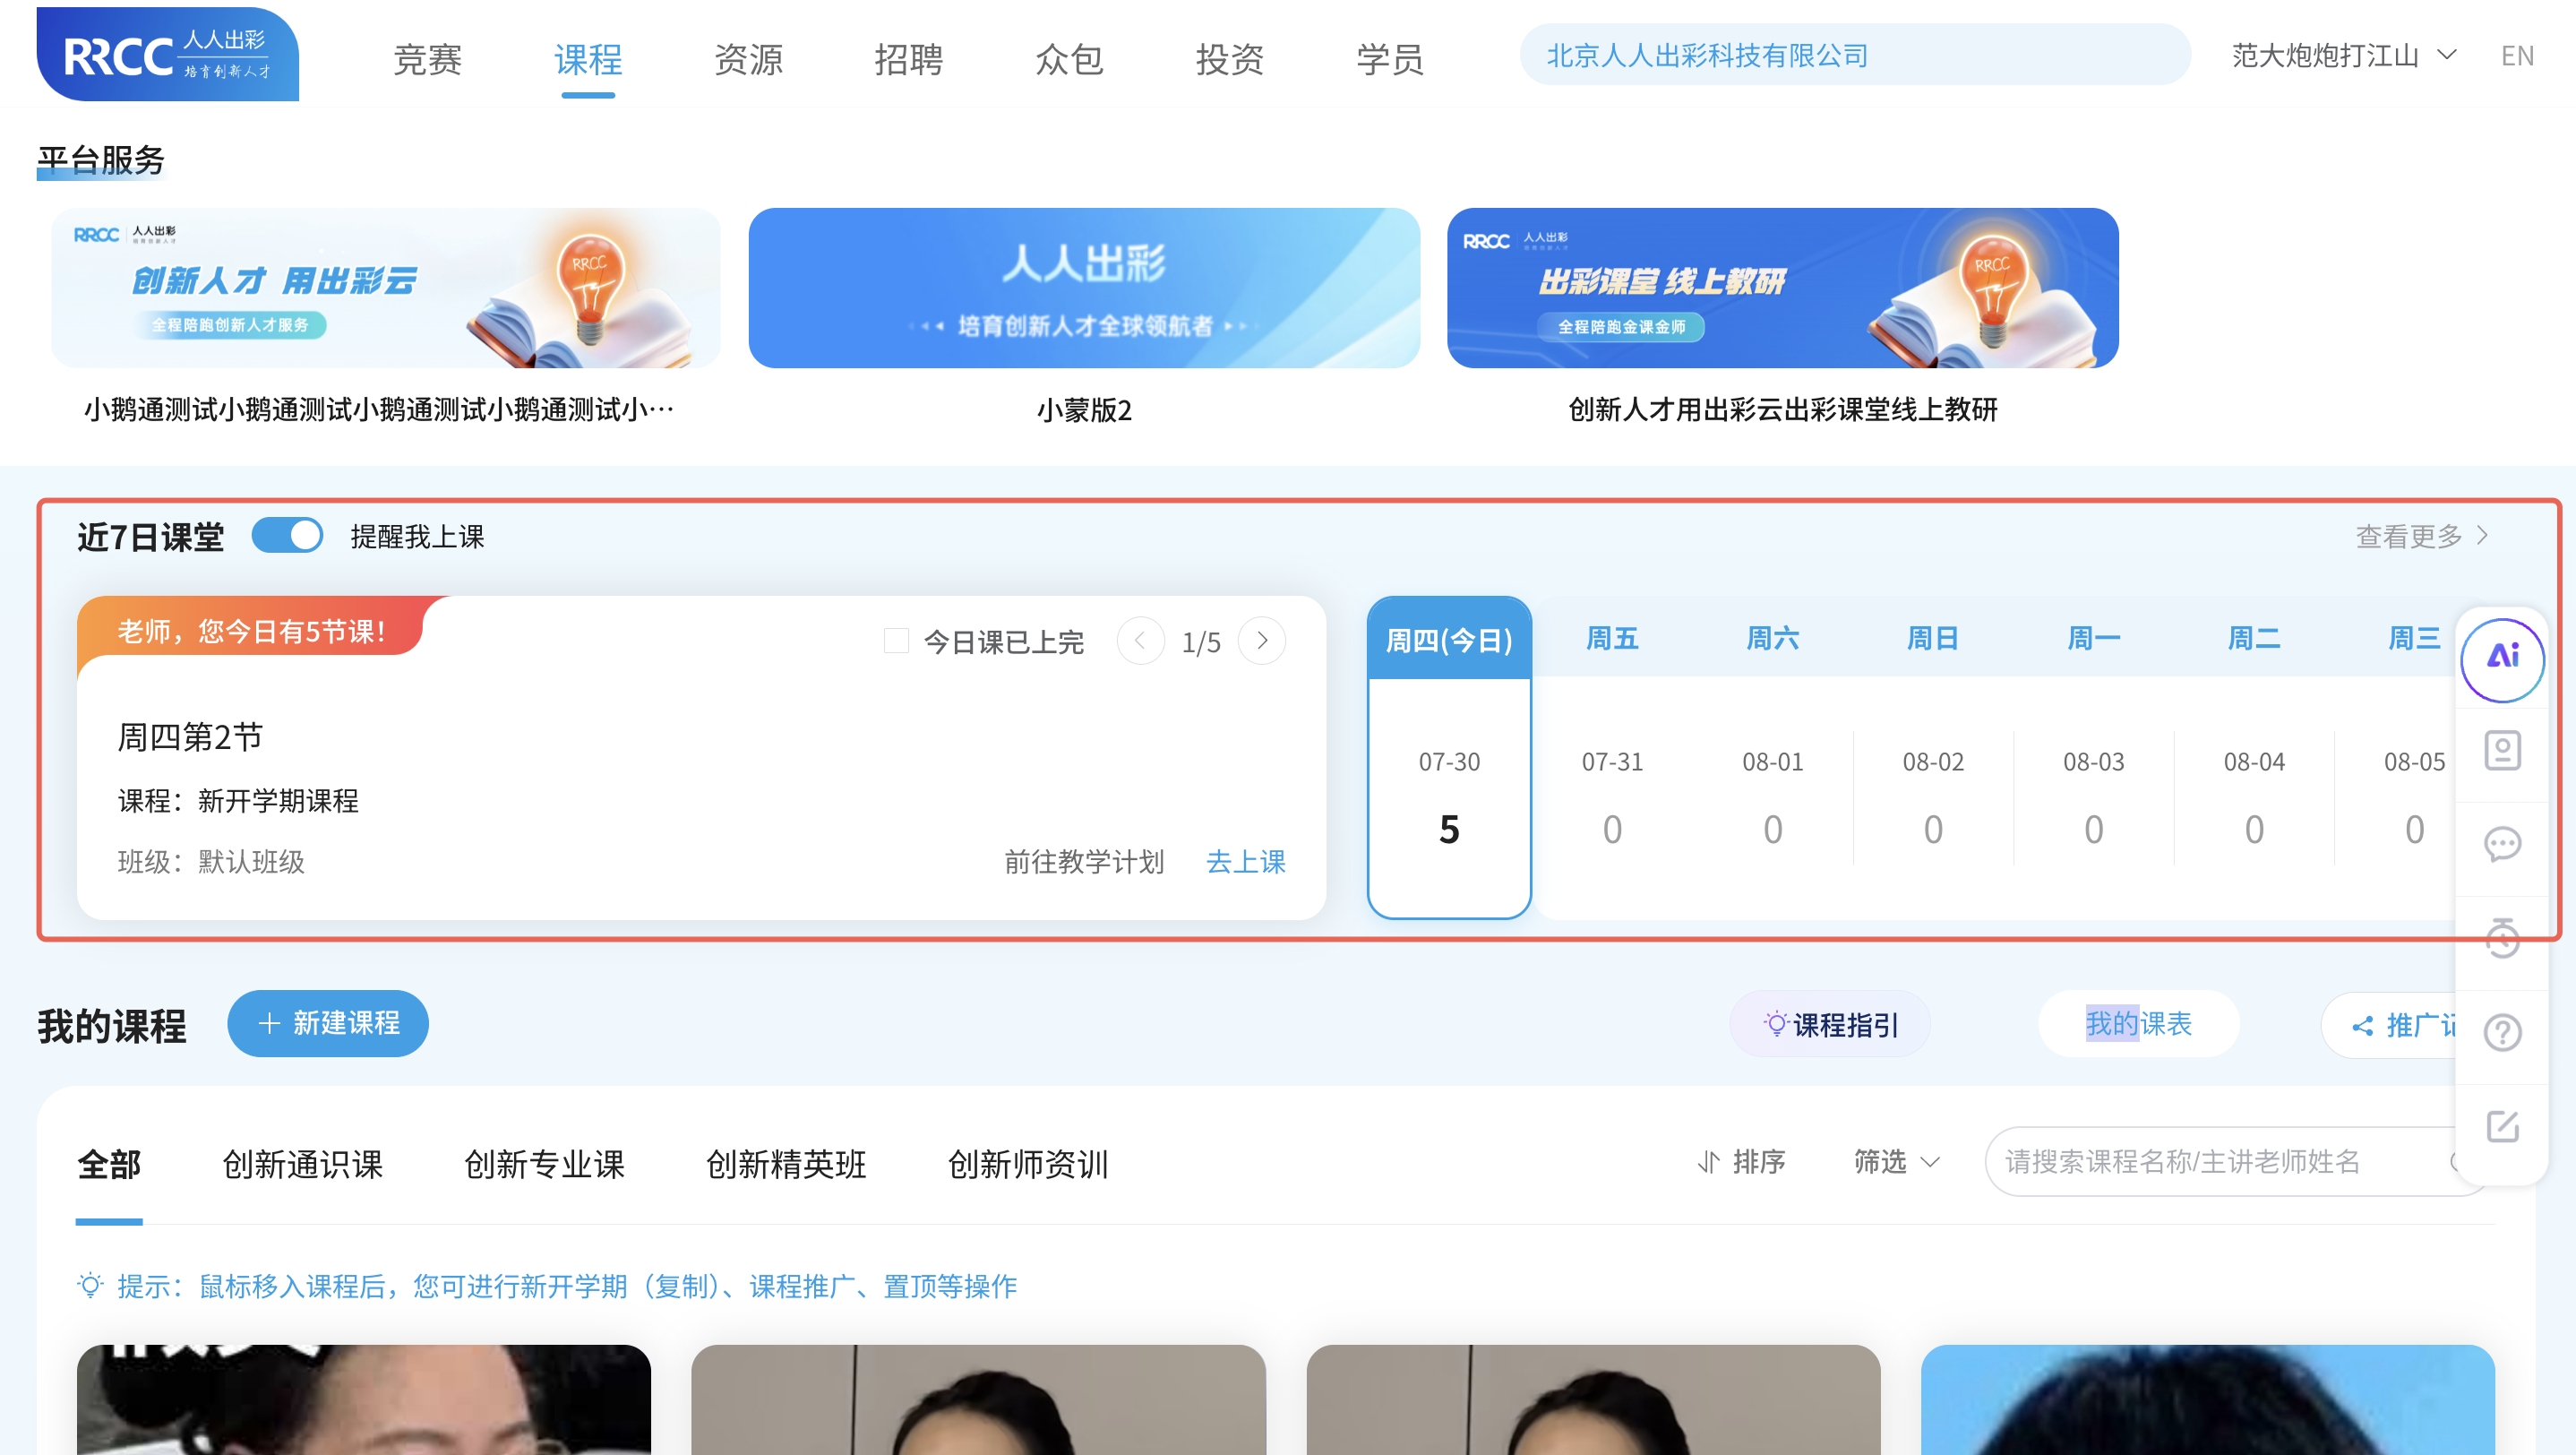This screenshot has width=2576, height=1455.
Task: Click the contact card sidebar icon
Action: click(x=2502, y=750)
